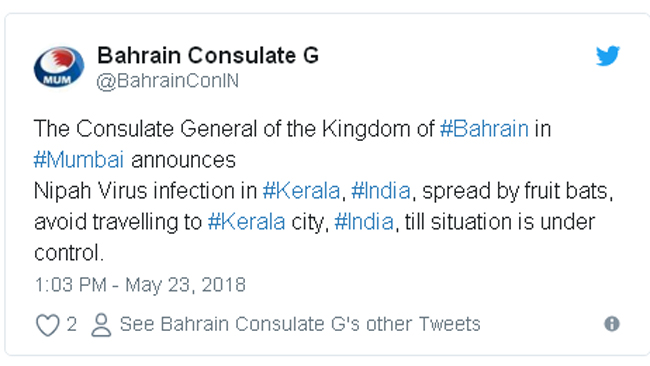Open the #Mumbai hashtag
Screen dimensions: 650x366
point(79,160)
